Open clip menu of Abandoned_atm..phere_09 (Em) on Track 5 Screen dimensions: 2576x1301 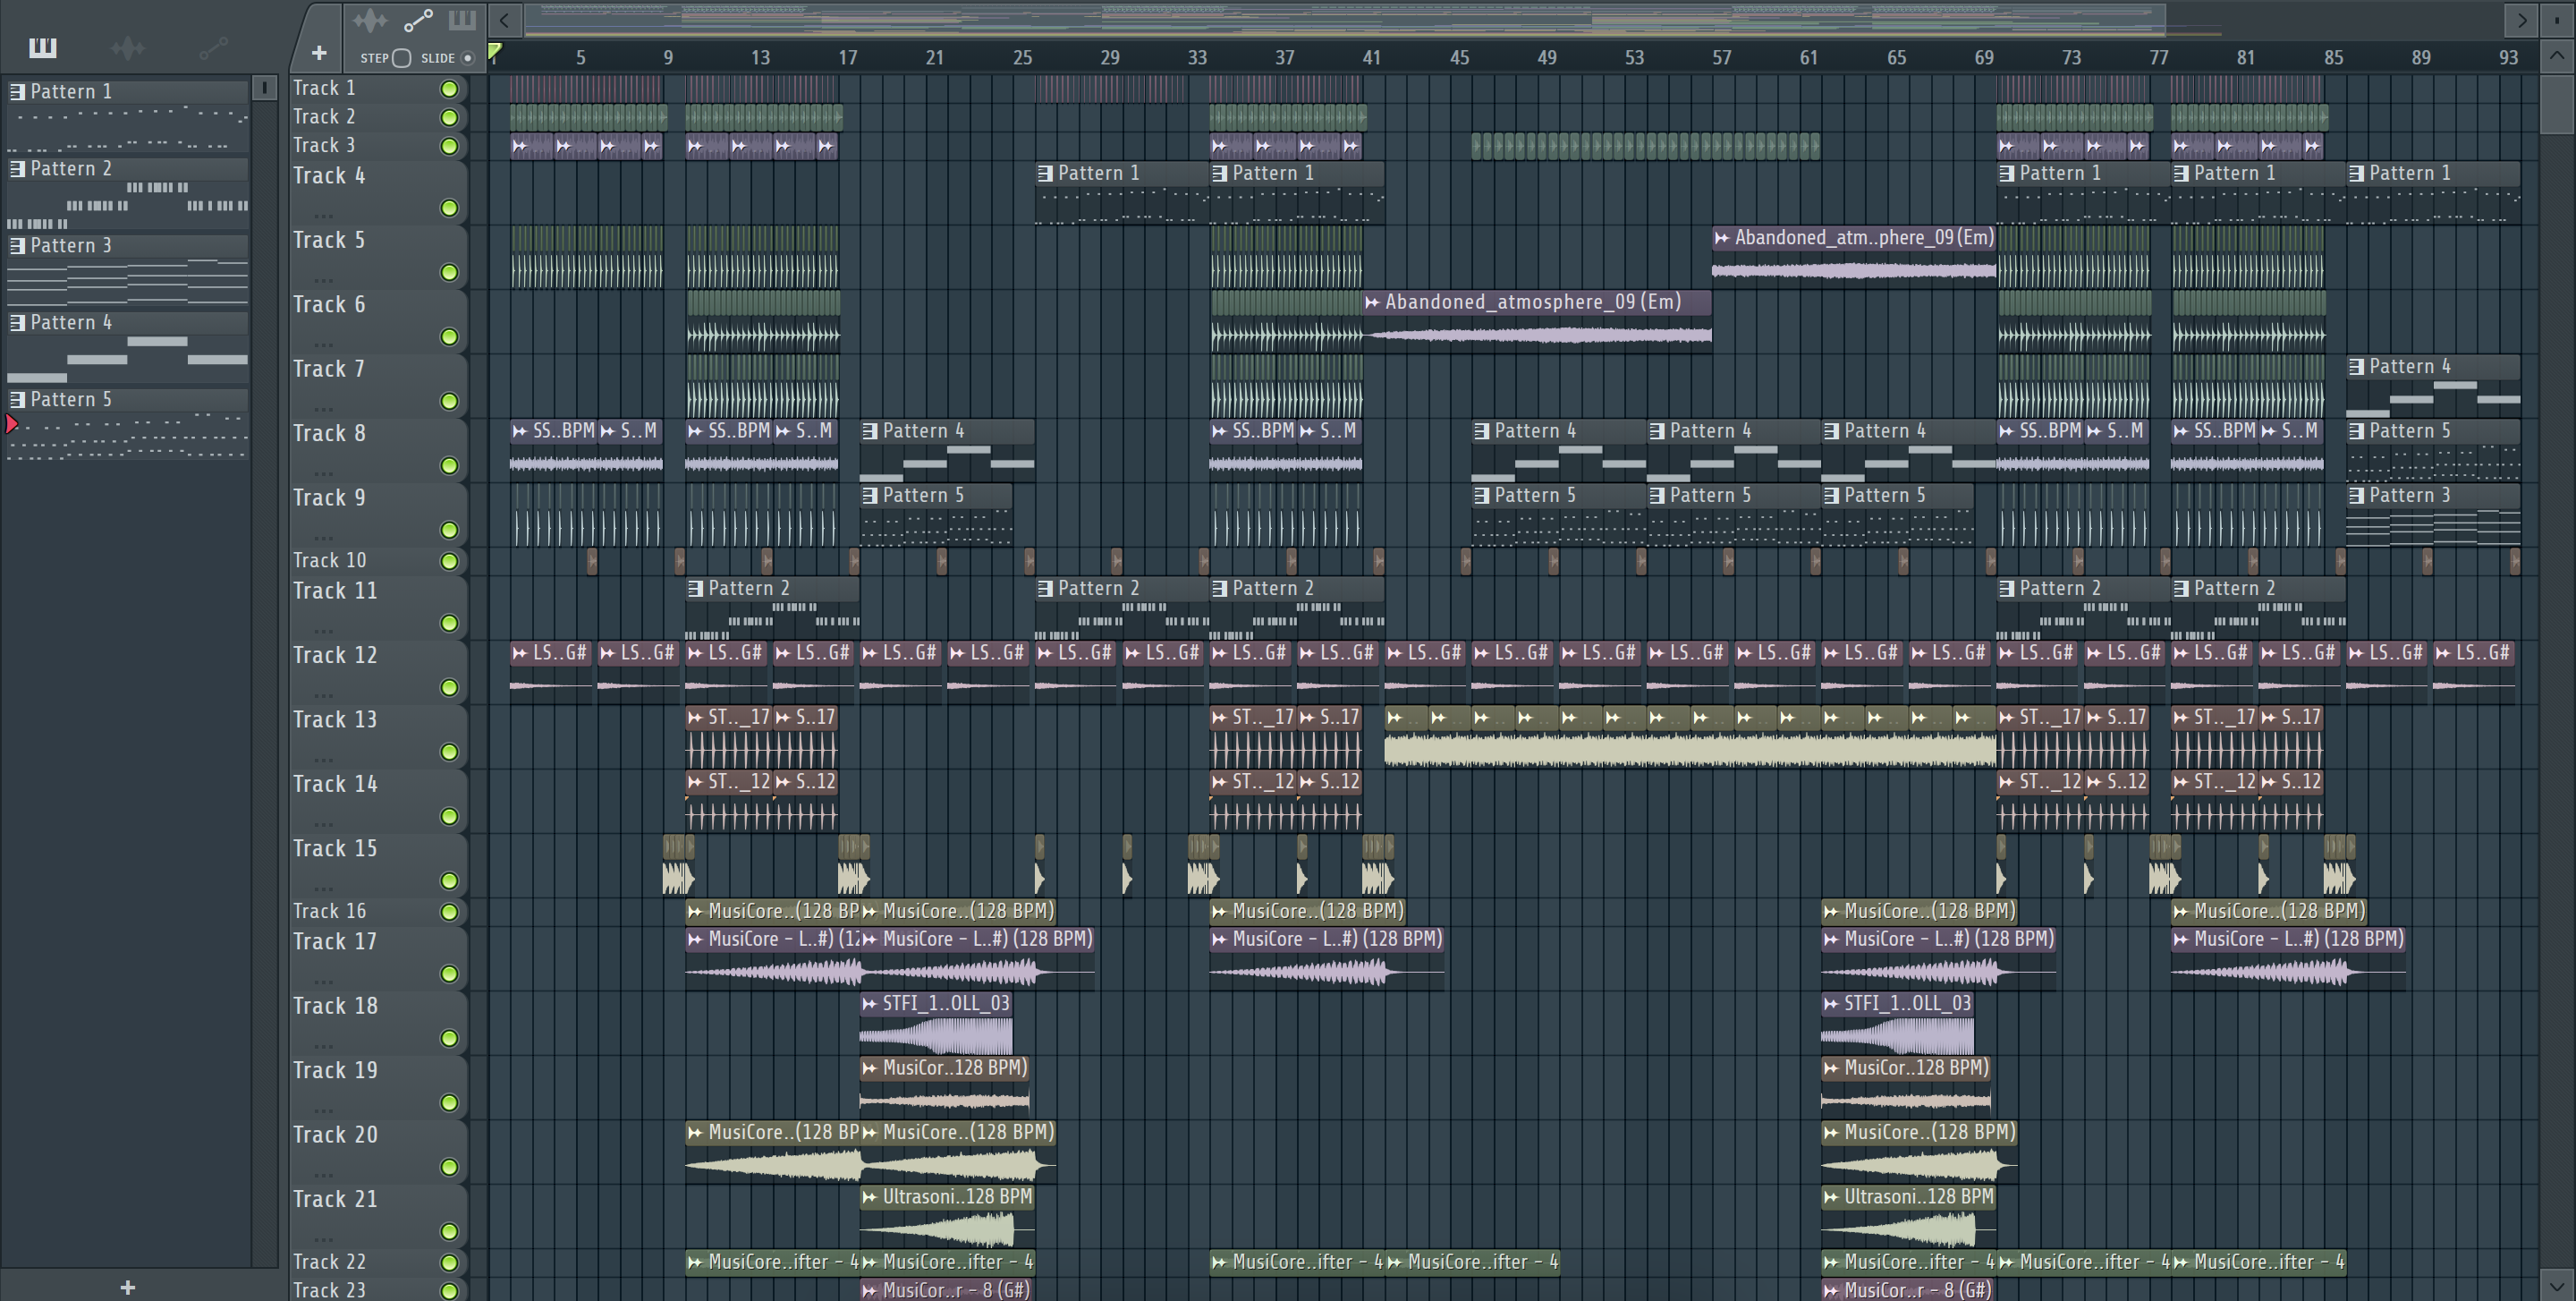click(x=1722, y=238)
